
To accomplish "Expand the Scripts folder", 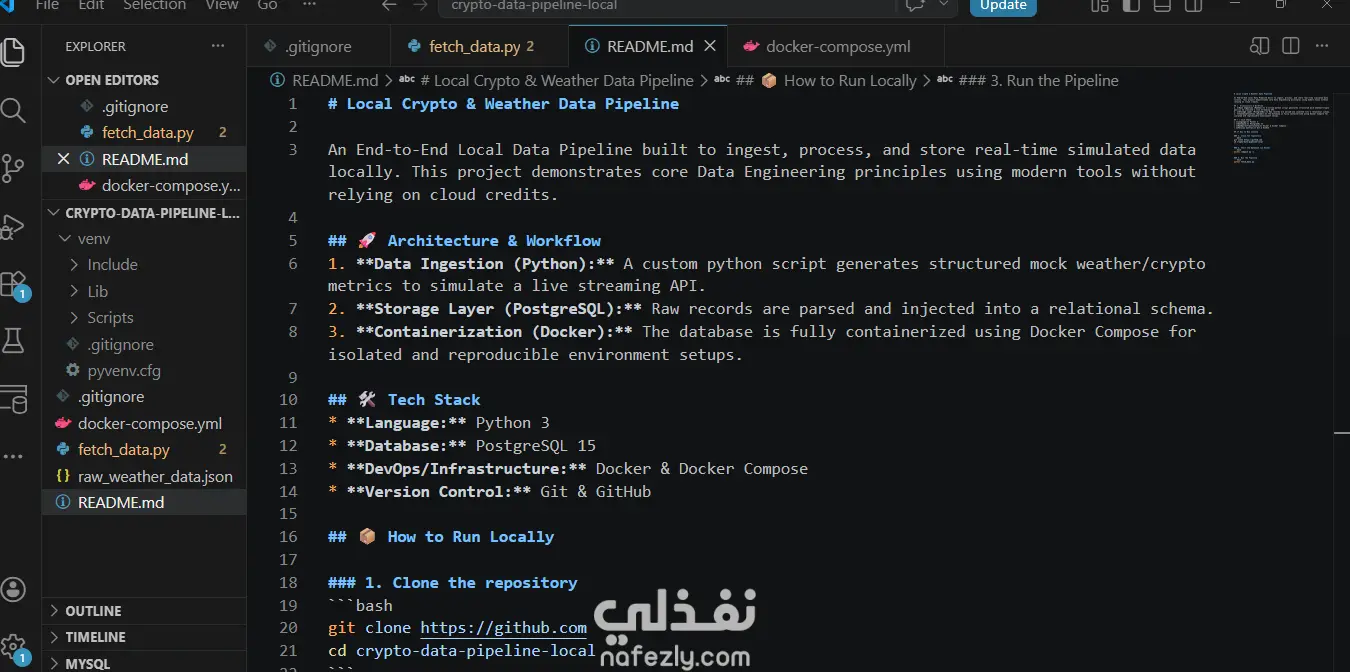I will point(75,318).
